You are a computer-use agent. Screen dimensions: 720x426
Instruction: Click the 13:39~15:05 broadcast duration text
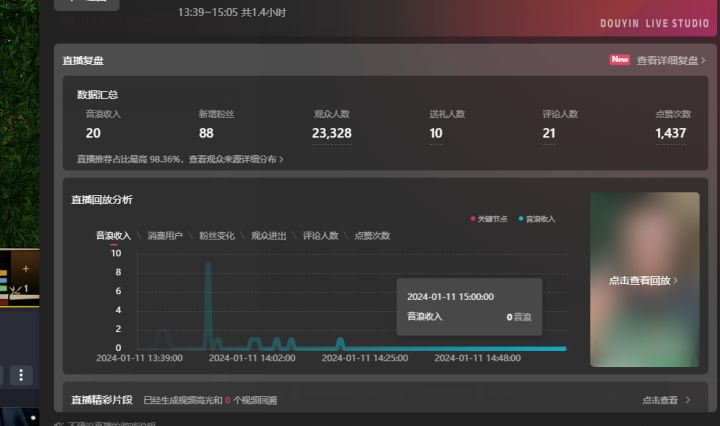pyautogui.click(x=232, y=12)
